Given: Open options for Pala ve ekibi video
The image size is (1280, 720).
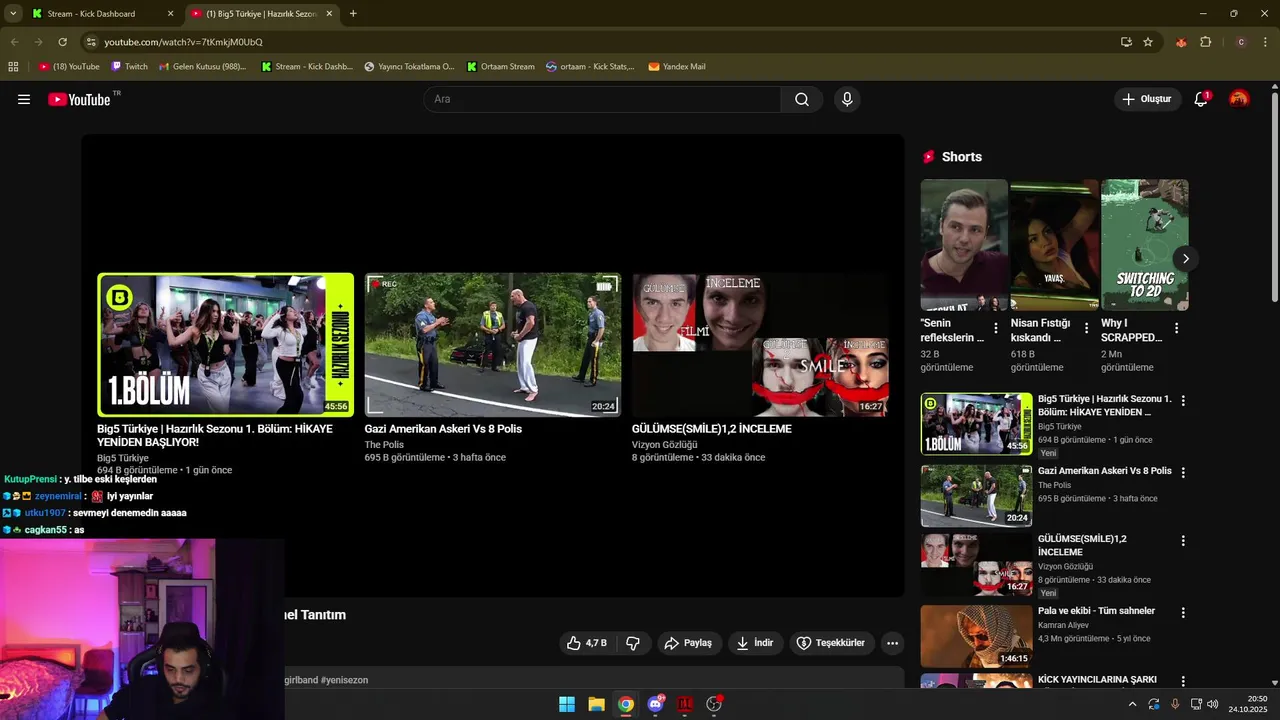Looking at the screenshot, I should coord(1183,612).
